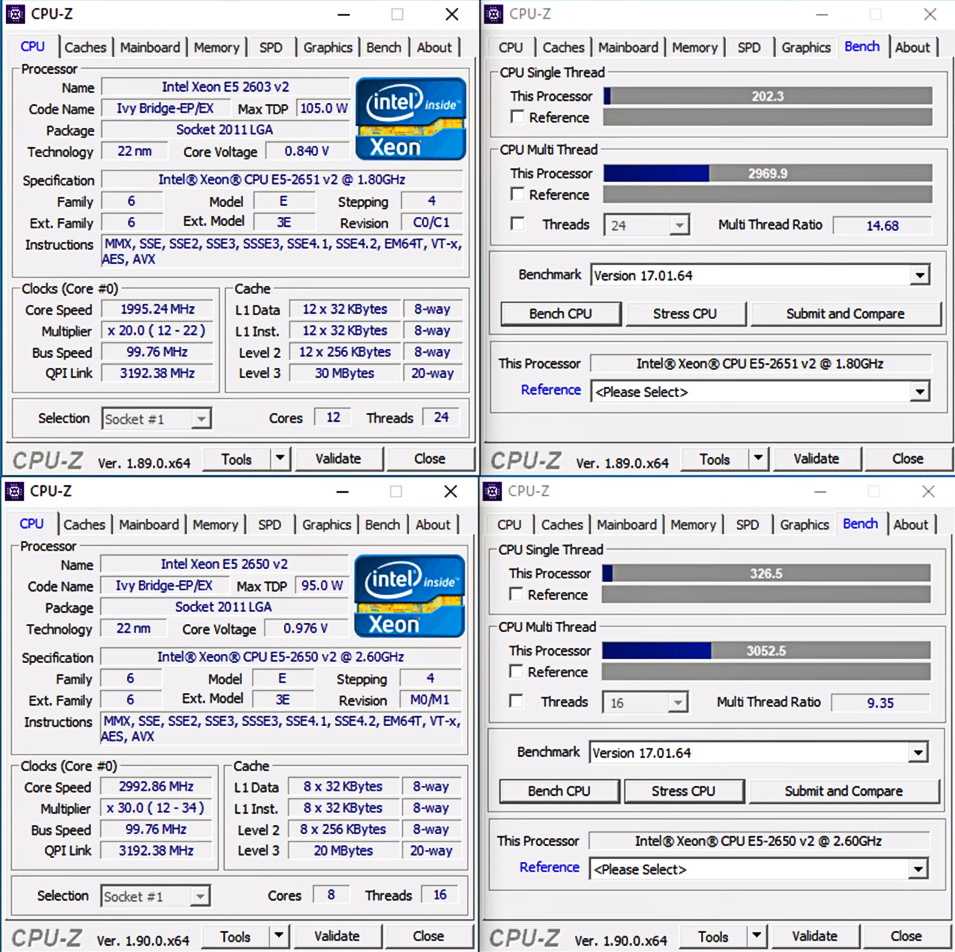Click Intel Xeon logo in E5 2650 v2 window
955x952 pixels.
click(409, 596)
